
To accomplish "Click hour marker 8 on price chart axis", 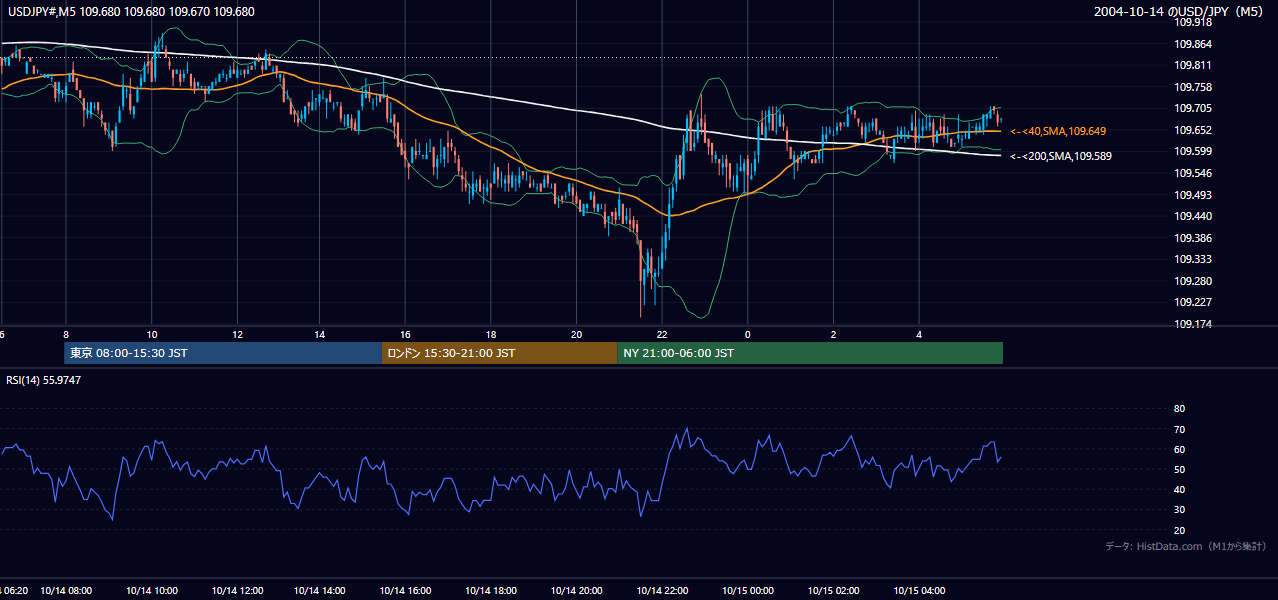I will pos(66,334).
